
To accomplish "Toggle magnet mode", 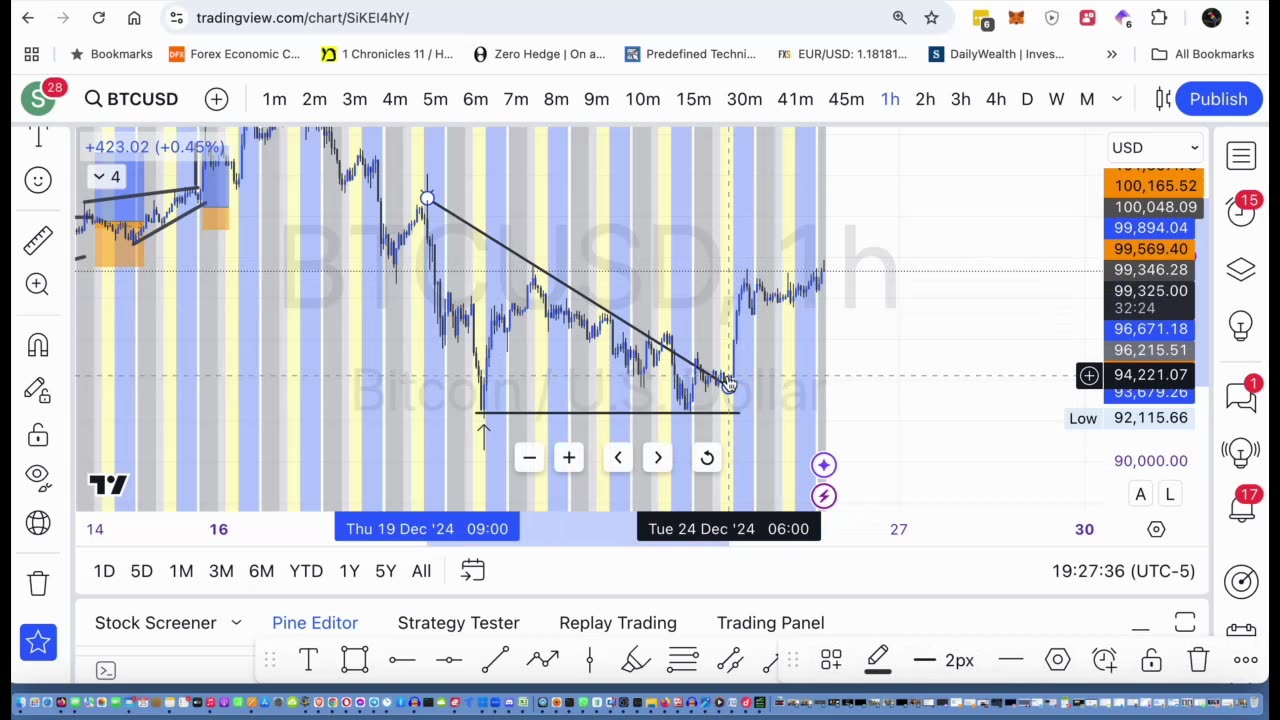I will (x=38, y=345).
